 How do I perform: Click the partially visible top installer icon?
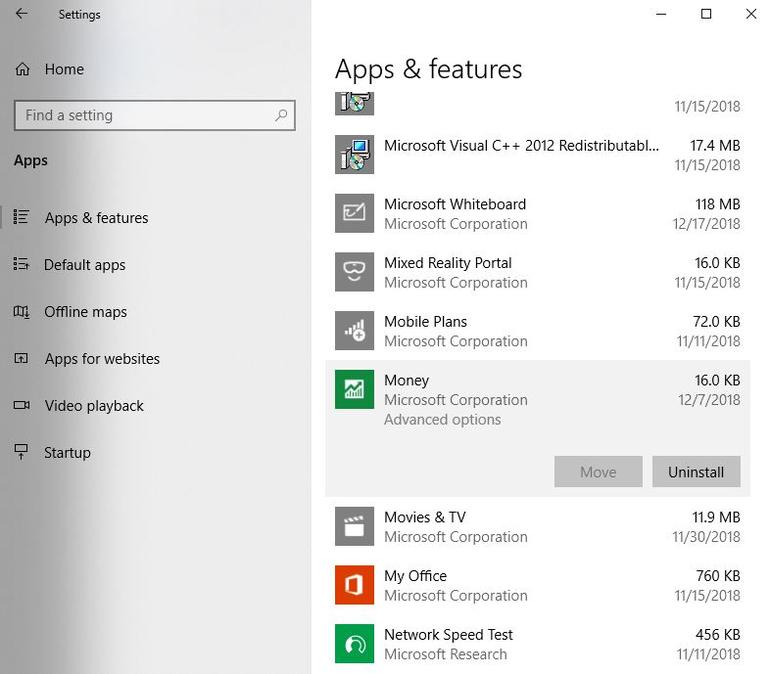(354, 104)
